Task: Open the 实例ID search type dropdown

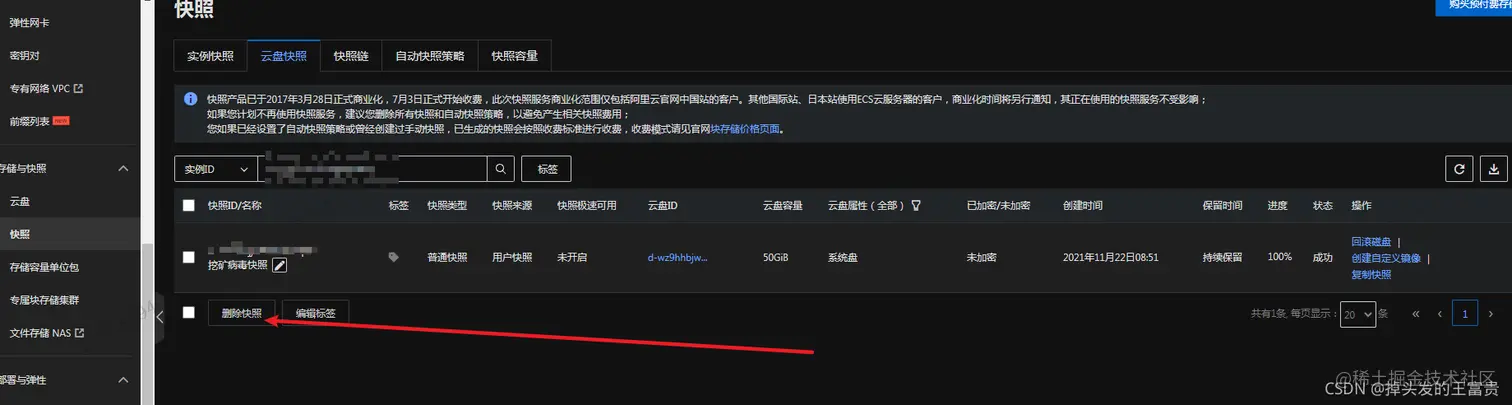Action: [216, 169]
